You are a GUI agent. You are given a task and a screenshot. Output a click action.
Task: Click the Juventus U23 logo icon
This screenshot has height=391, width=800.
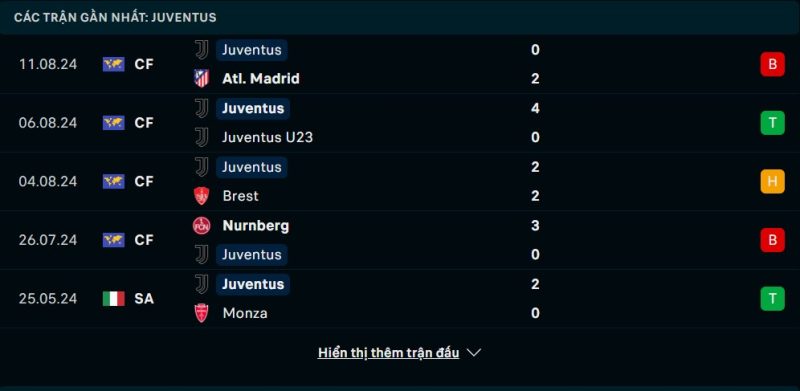pyautogui.click(x=202, y=137)
